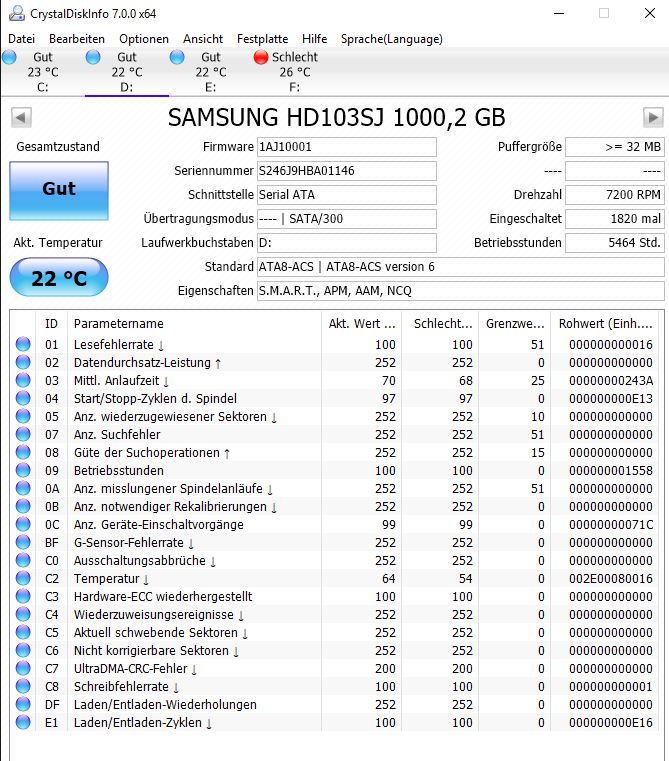The image size is (669, 761).
Task: Click status orb for Hardware-ECC wiederhergestellt row
Action: (23, 596)
